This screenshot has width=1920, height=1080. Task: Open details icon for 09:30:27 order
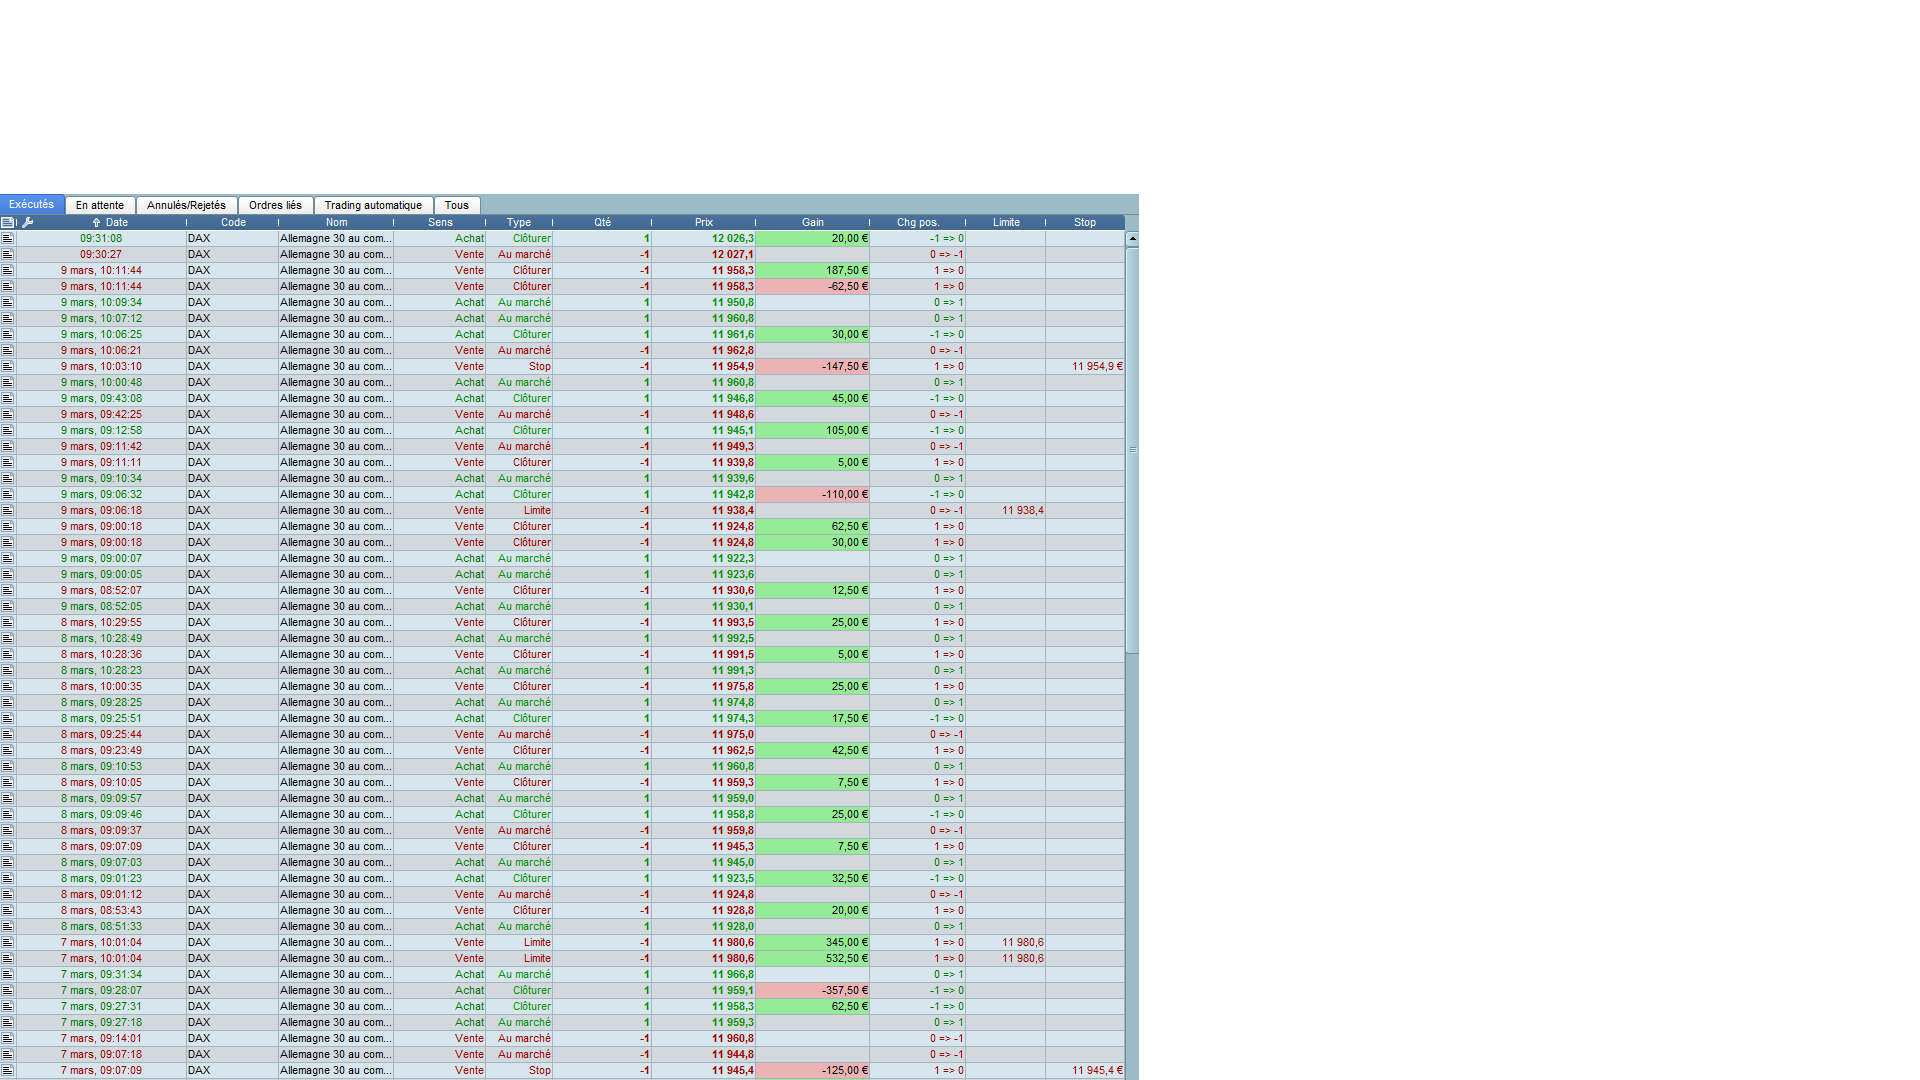[x=7, y=255]
